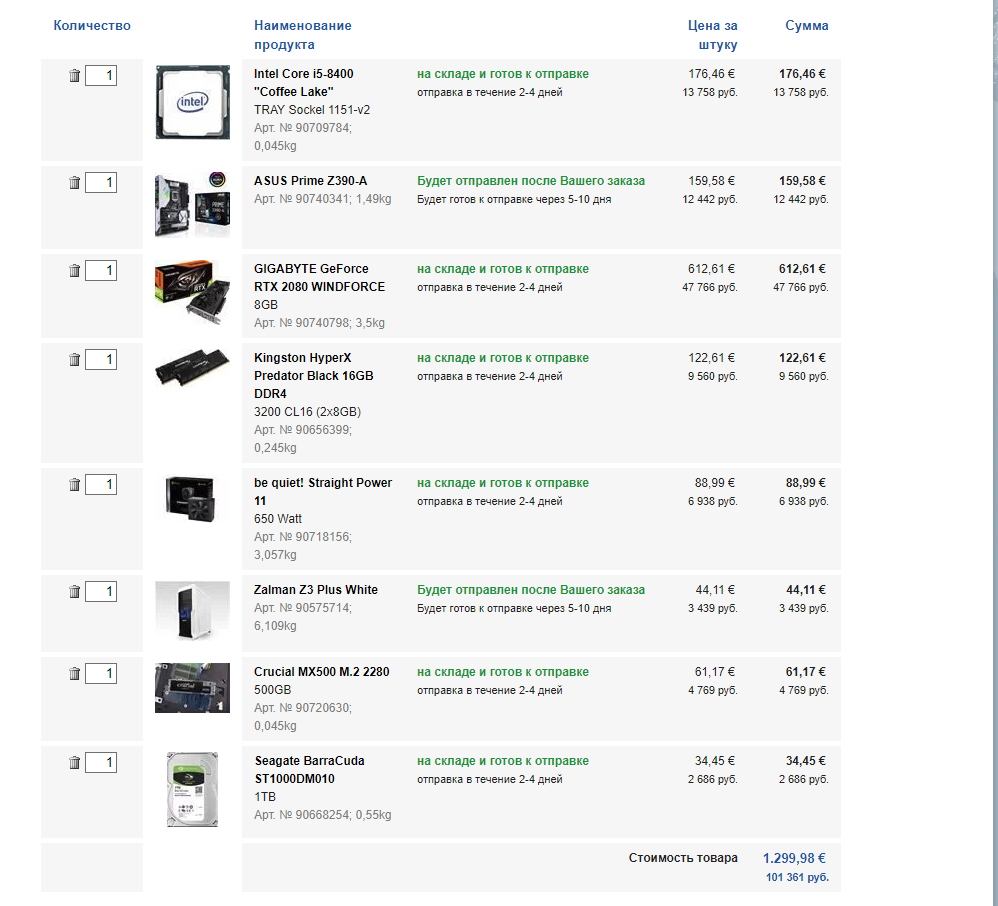Select total 1.299,98 € amount

coord(794,858)
